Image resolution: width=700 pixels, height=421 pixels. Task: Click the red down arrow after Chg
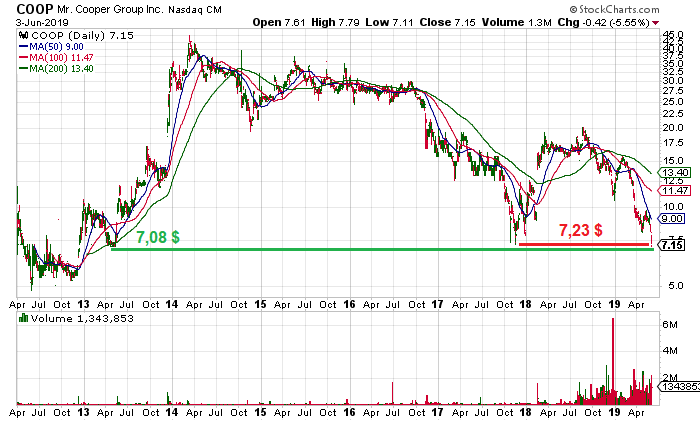pos(655,23)
